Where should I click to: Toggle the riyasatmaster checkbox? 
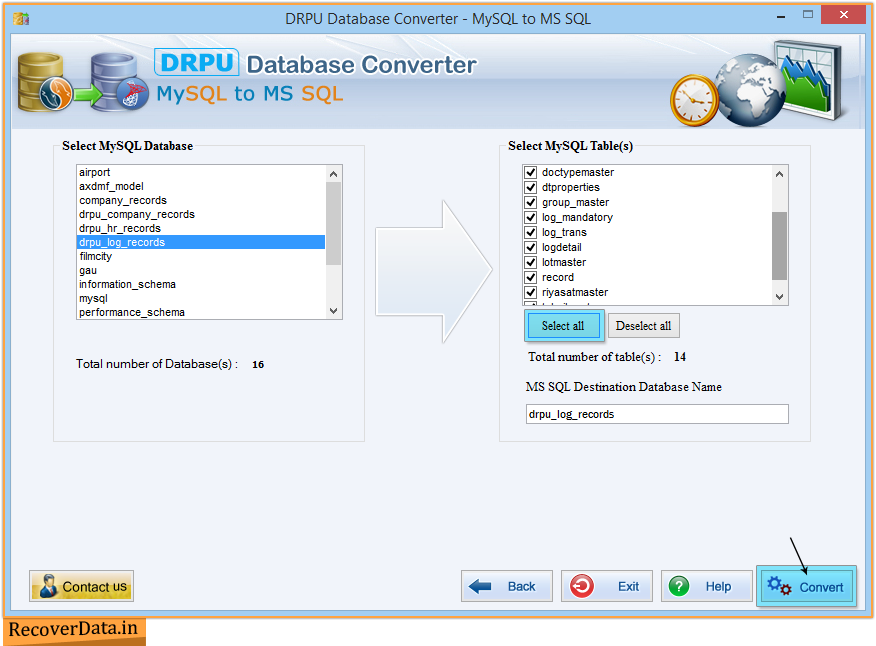tap(531, 292)
